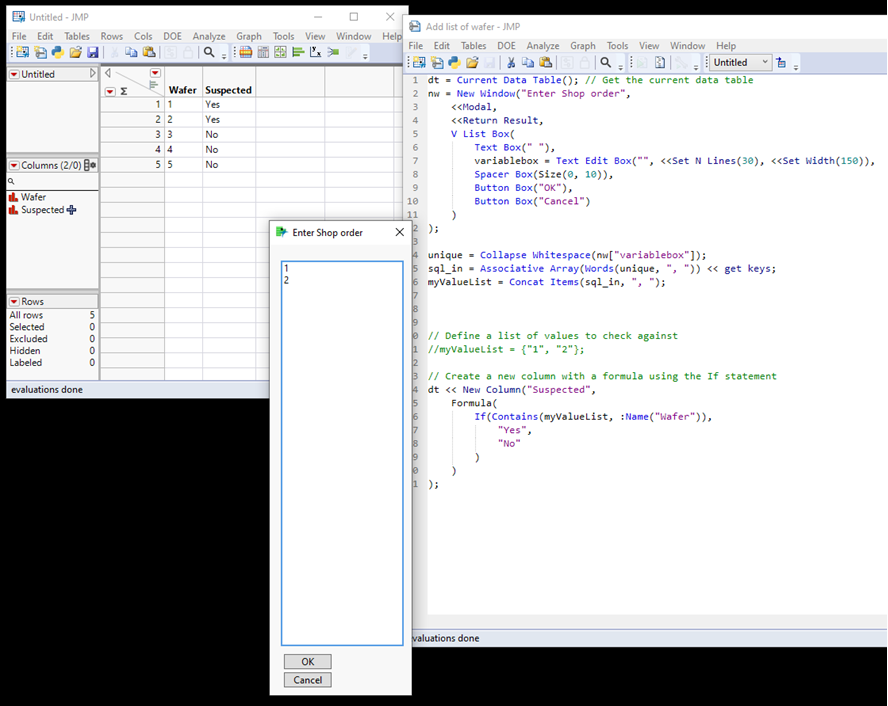888x706 pixels.
Task: Click 'Excluded' in Rows panel
Action: [28, 339]
